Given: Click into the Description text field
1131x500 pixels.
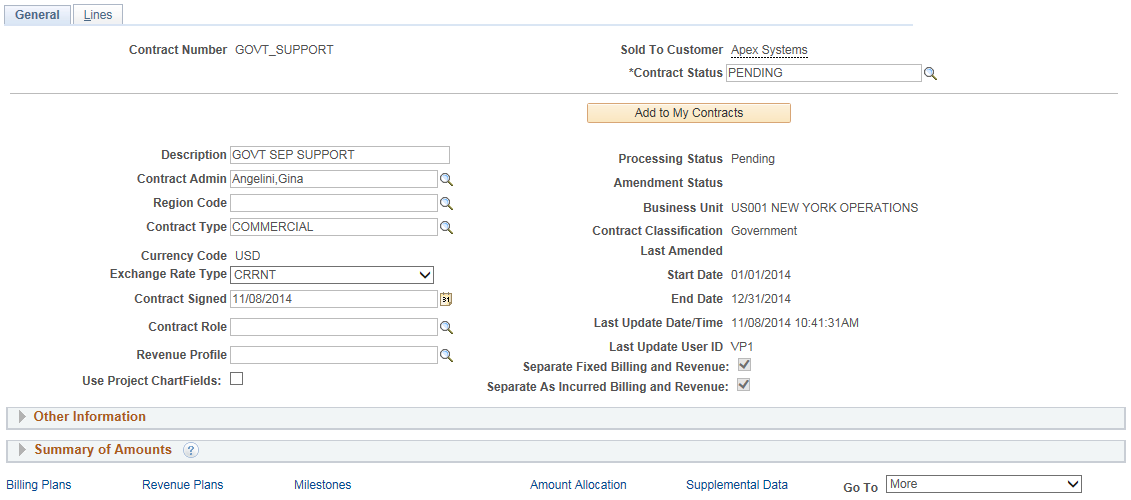Looking at the screenshot, I should point(339,155).
